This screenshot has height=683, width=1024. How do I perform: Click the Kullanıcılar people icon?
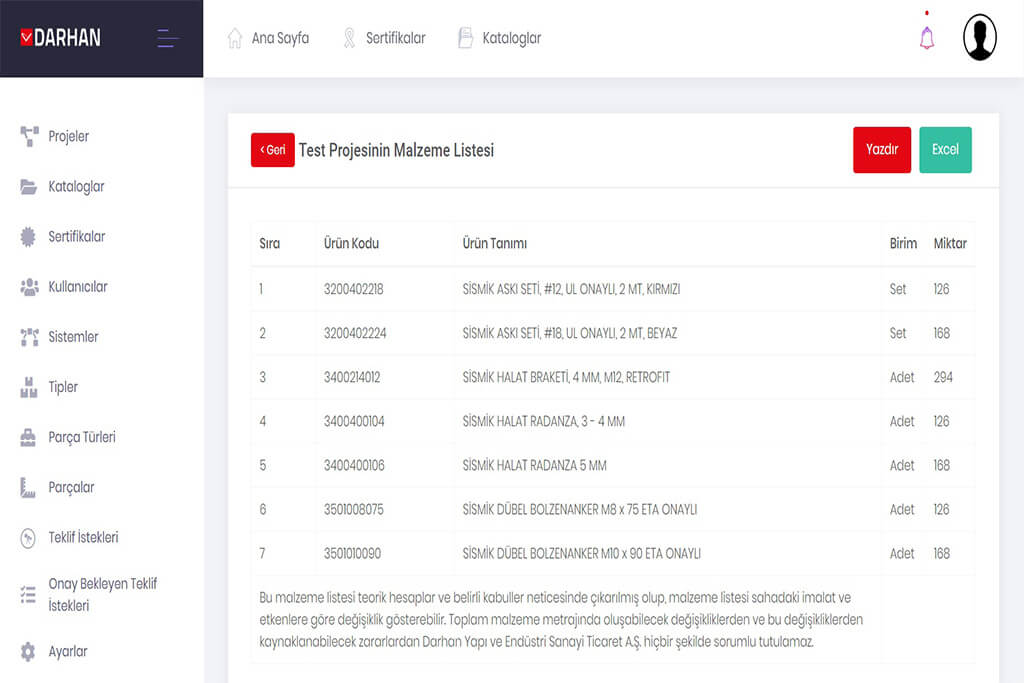tap(29, 287)
